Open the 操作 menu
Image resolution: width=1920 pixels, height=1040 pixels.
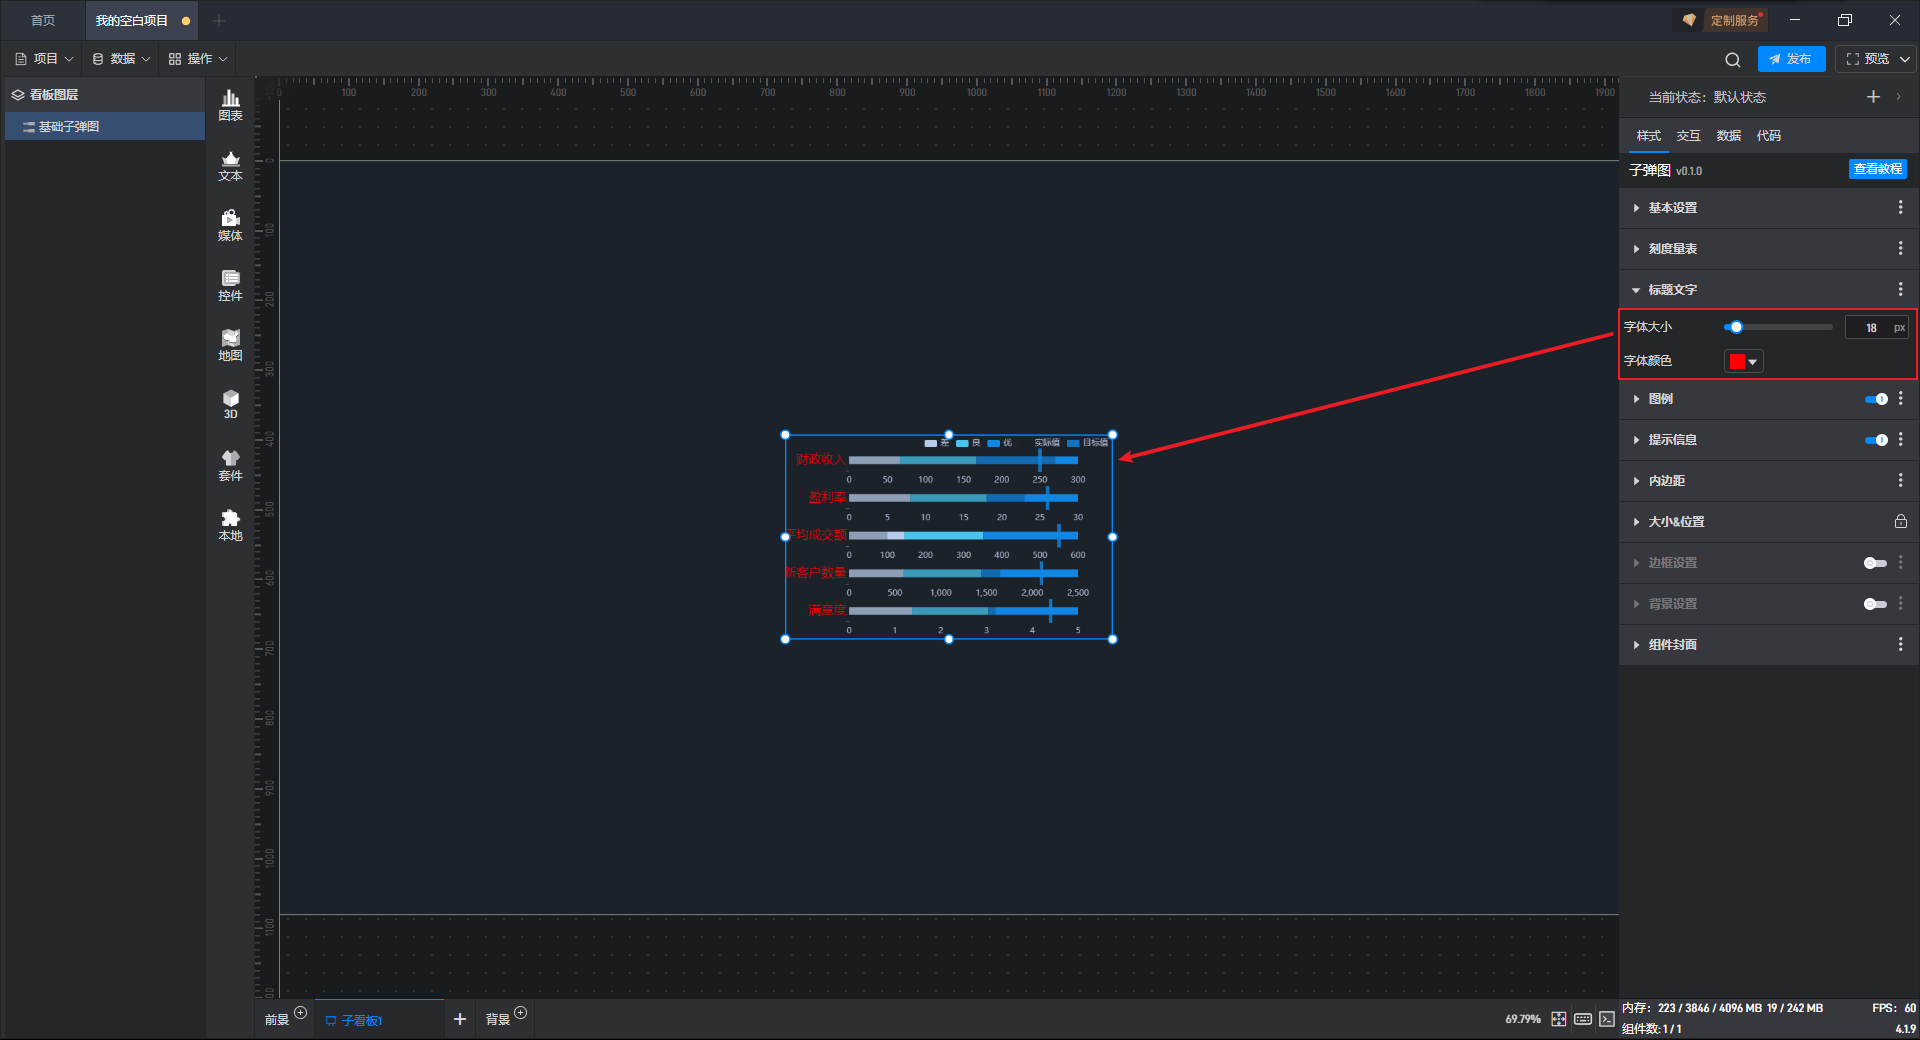pyautogui.click(x=198, y=59)
